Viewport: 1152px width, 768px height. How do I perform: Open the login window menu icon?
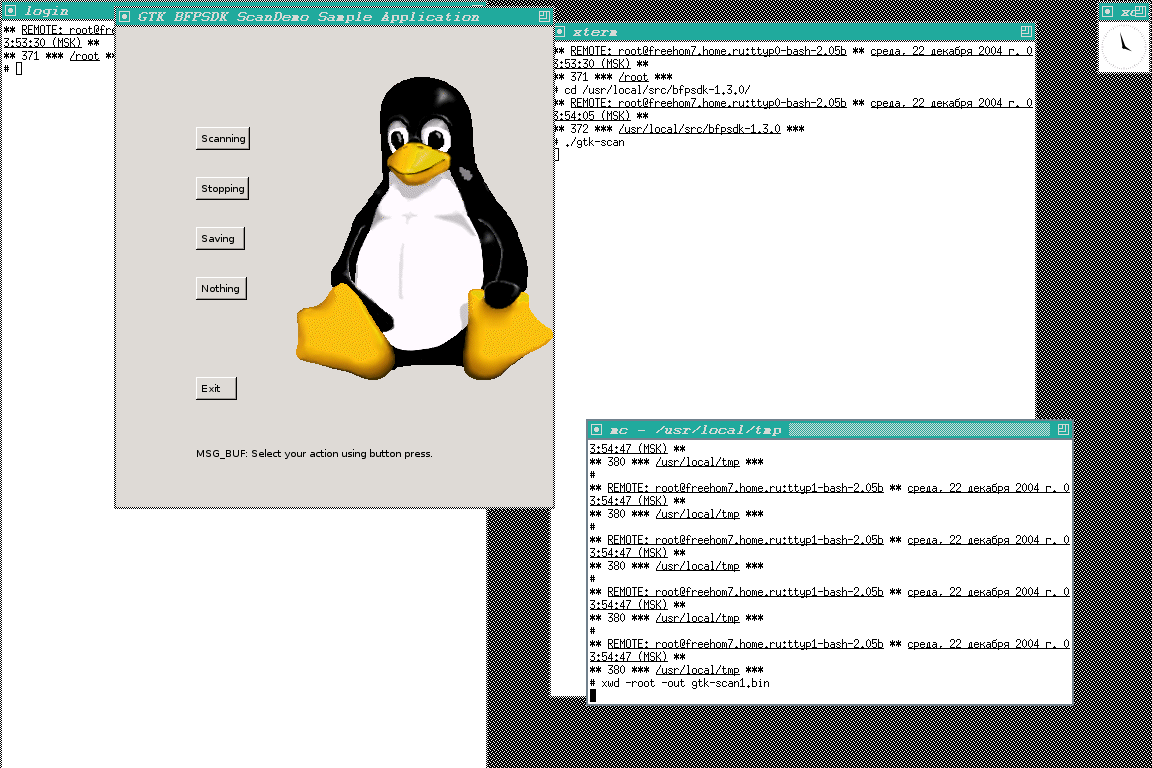(11, 10)
